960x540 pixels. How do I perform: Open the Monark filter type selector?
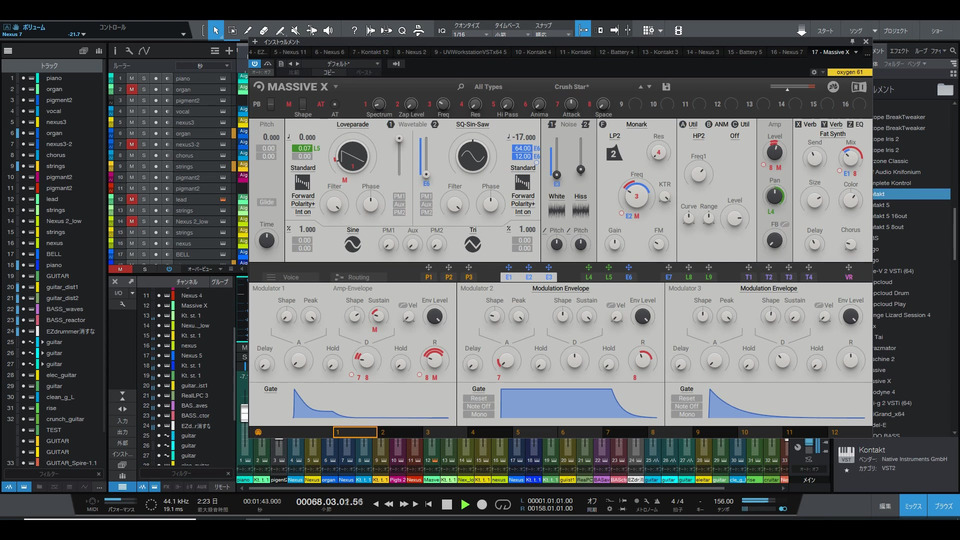636,124
